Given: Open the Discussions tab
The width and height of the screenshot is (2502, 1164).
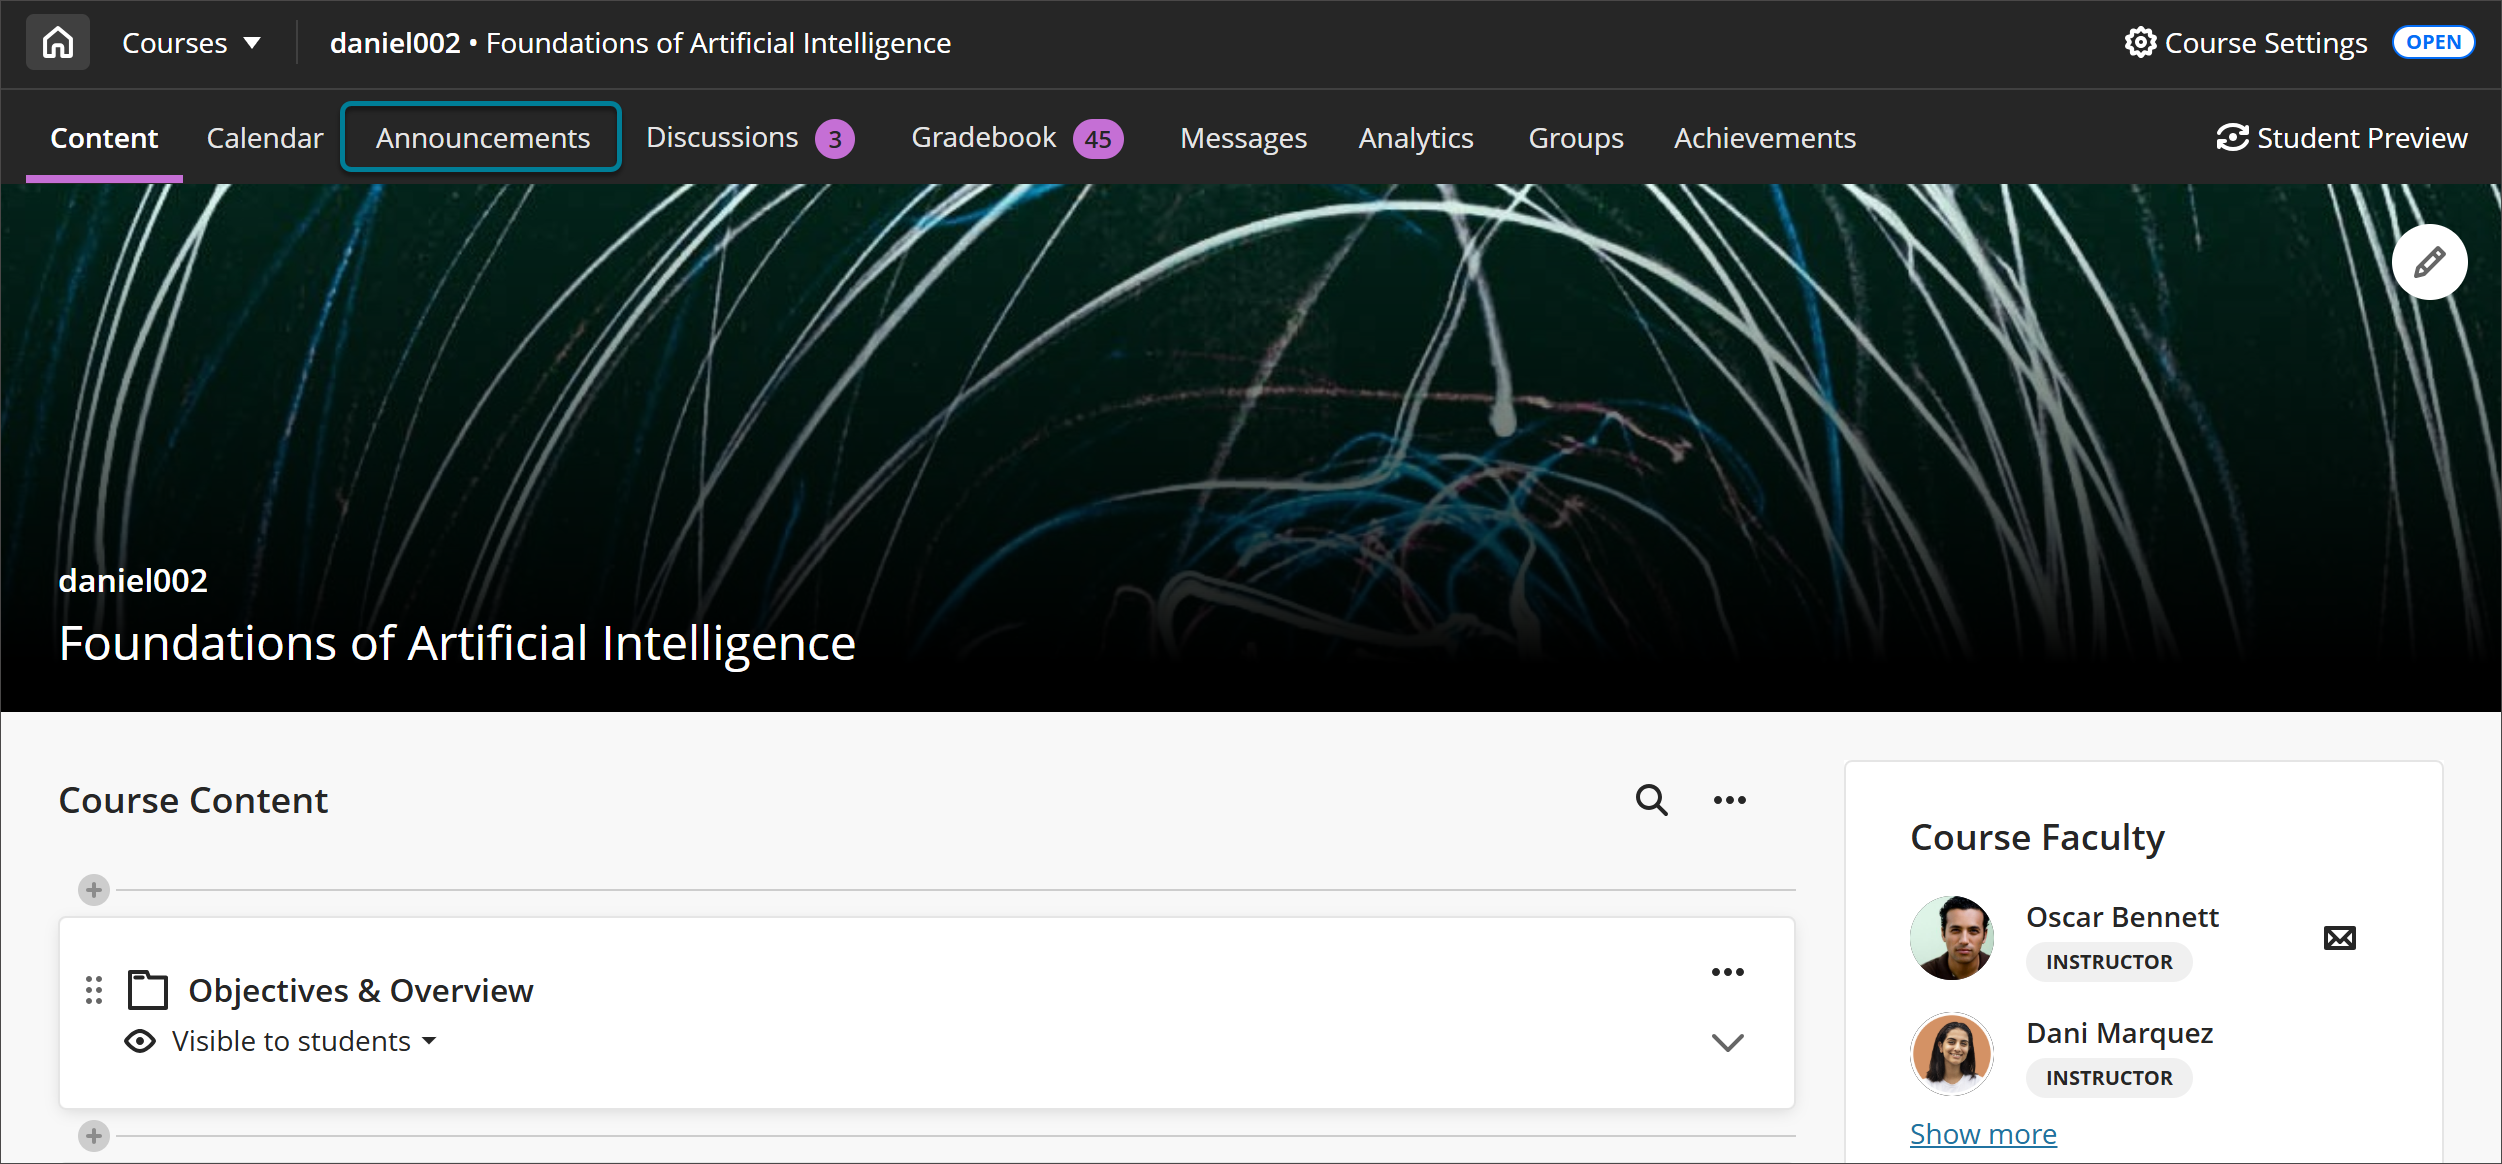Looking at the screenshot, I should 722,137.
